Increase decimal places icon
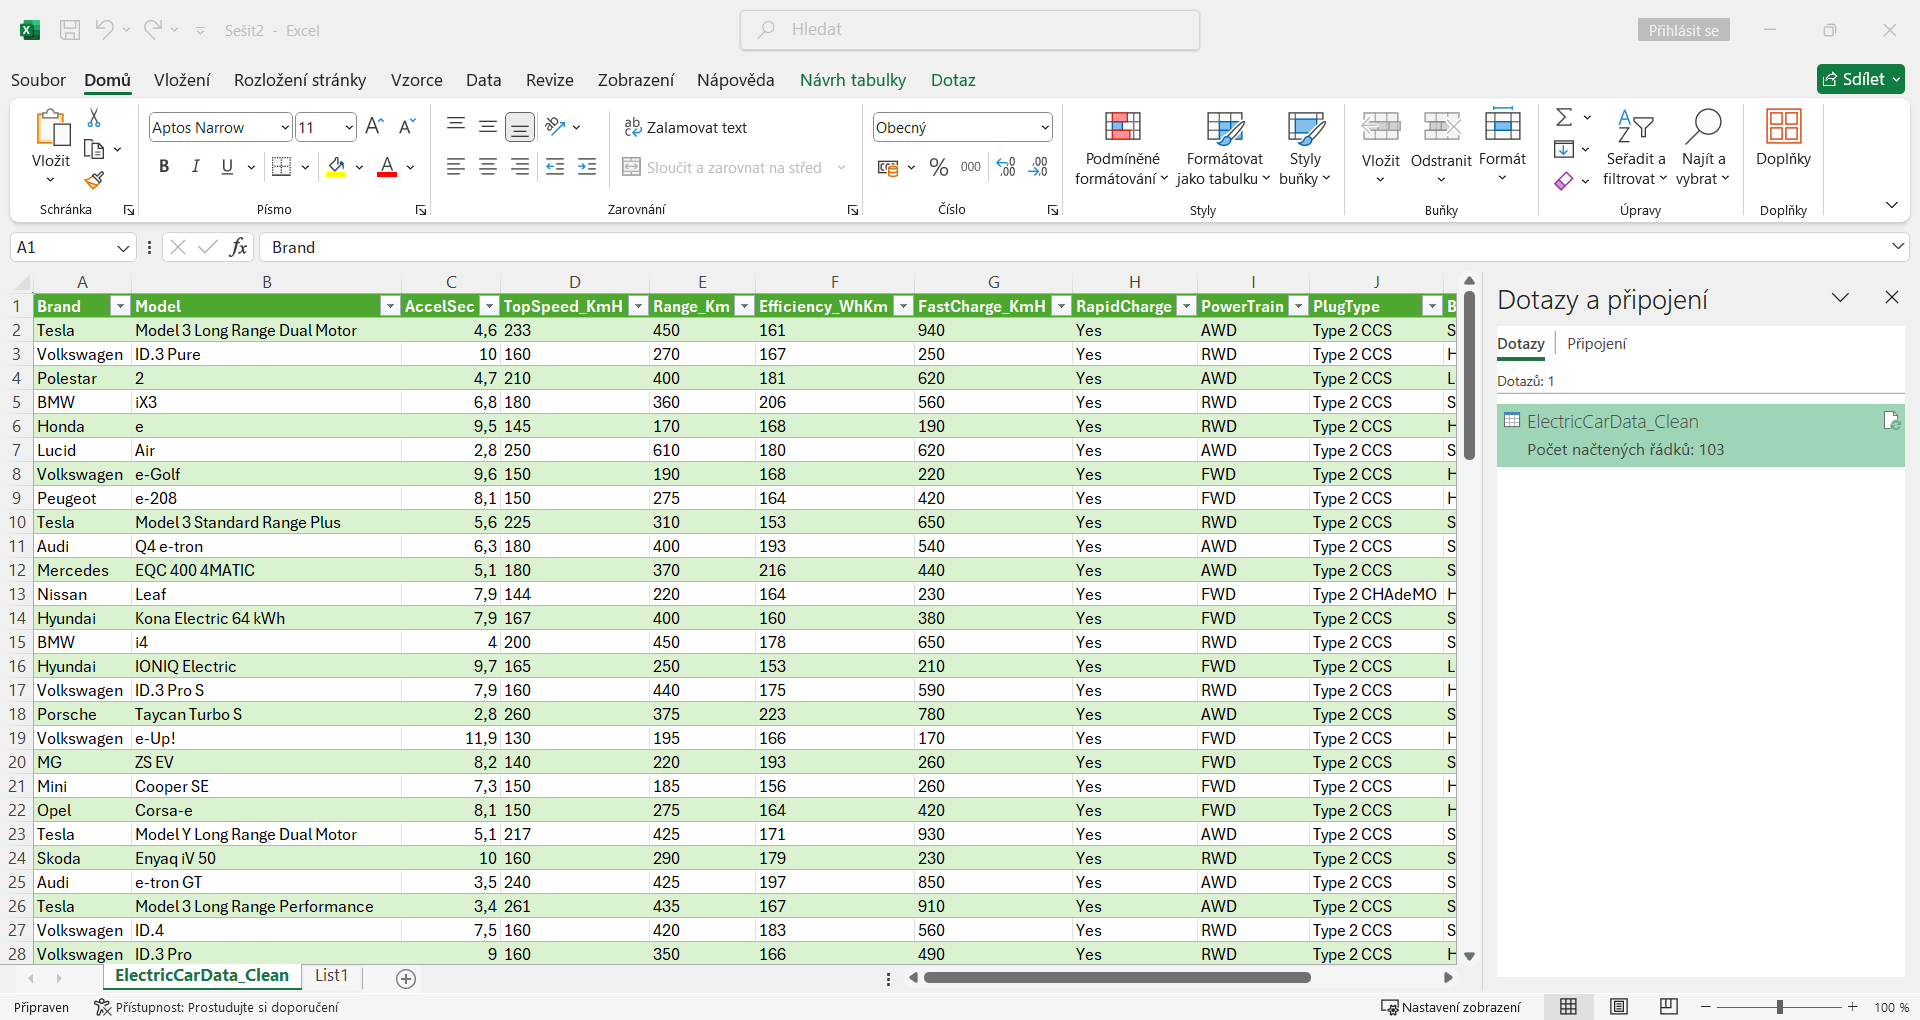This screenshot has height=1020, width=1920. 1007,167
